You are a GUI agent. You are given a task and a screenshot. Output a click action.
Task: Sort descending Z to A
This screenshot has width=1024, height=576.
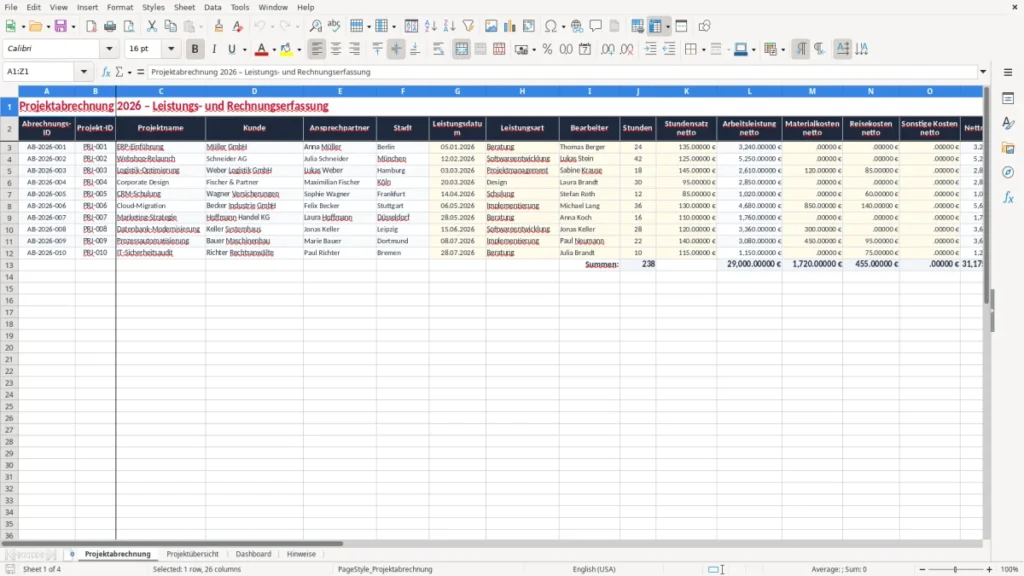[x=449, y=26]
